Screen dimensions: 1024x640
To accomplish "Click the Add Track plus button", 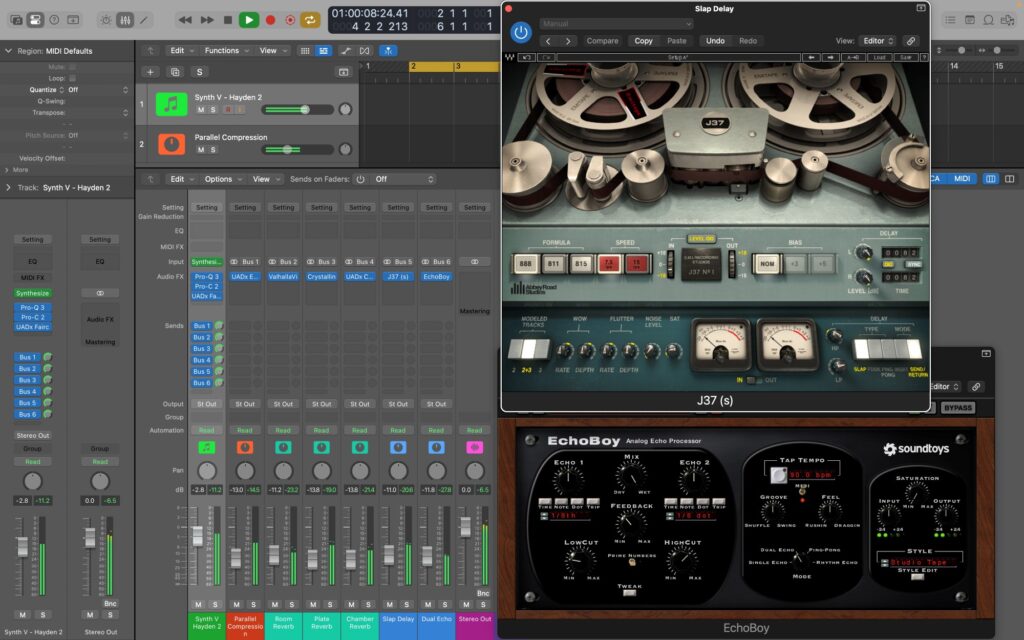I will tap(149, 72).
